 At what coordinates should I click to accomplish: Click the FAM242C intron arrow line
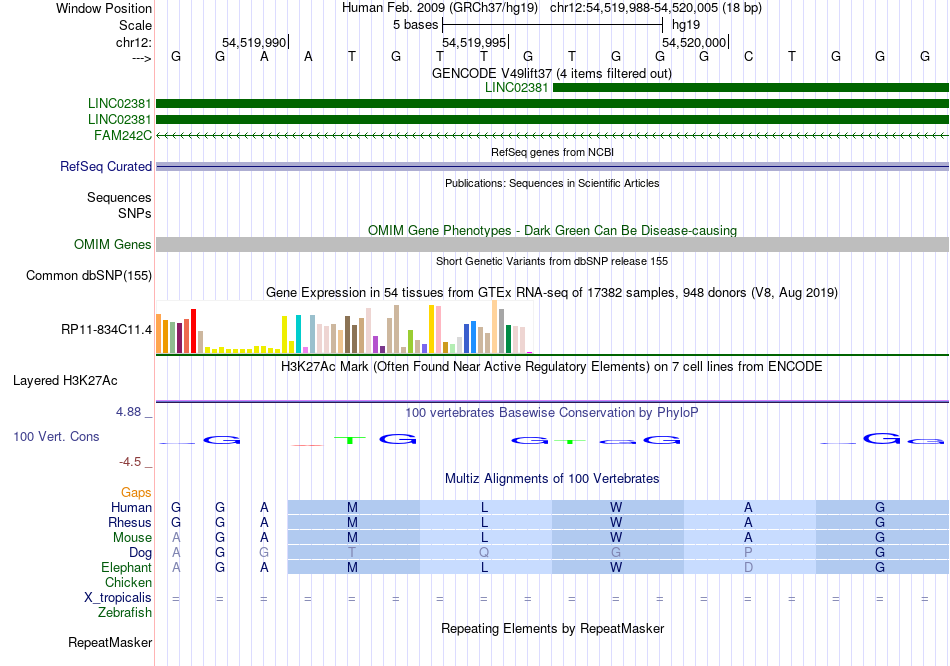552,136
